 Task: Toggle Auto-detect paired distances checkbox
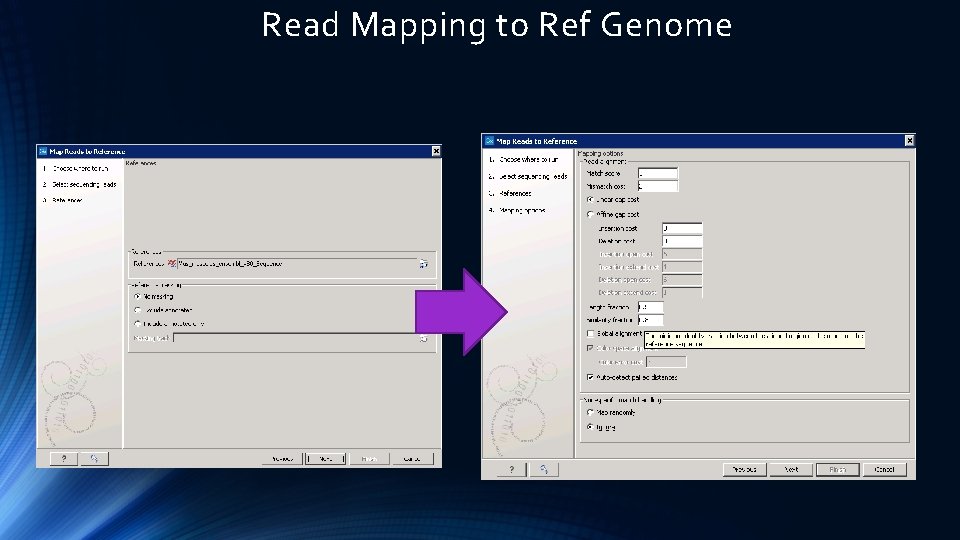pyautogui.click(x=590, y=377)
